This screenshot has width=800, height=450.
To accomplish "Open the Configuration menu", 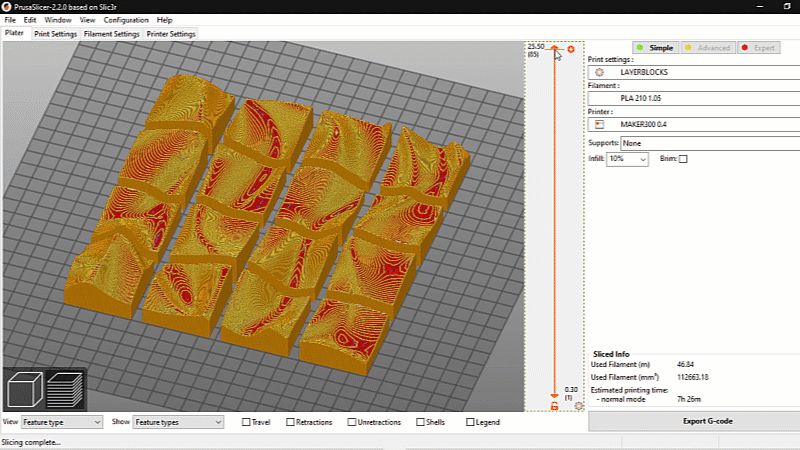I will [x=126, y=20].
